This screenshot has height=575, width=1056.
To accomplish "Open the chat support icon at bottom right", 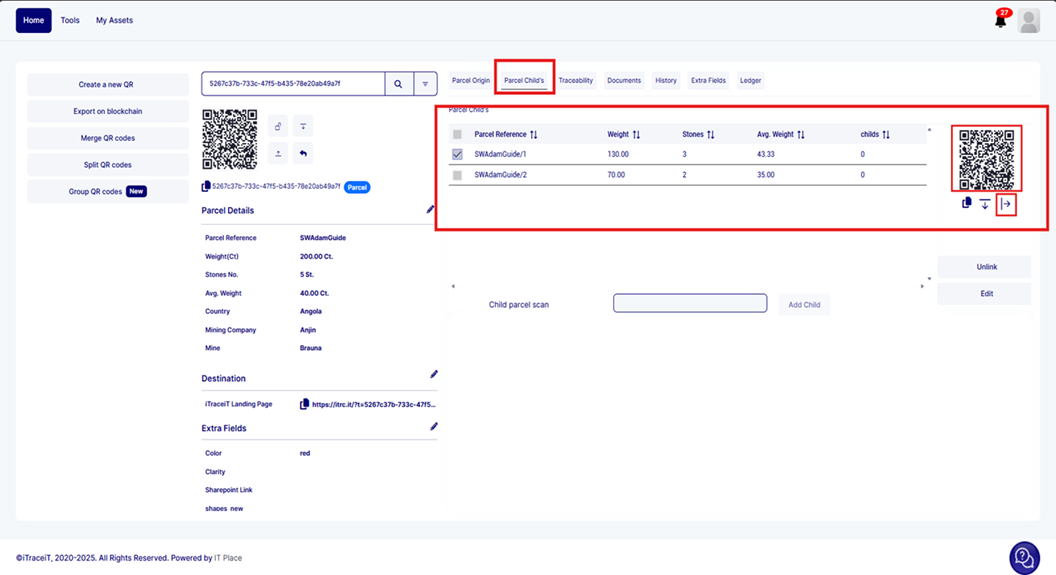I will click(x=1023, y=557).
